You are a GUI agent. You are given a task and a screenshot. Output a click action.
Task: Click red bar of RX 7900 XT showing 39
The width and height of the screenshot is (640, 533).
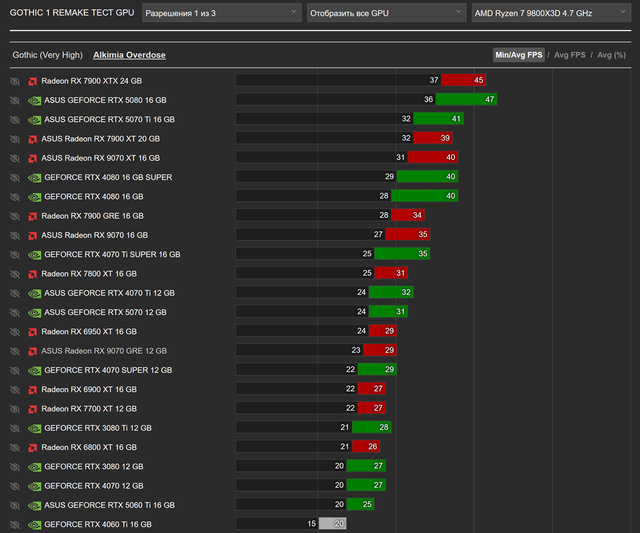(433, 138)
